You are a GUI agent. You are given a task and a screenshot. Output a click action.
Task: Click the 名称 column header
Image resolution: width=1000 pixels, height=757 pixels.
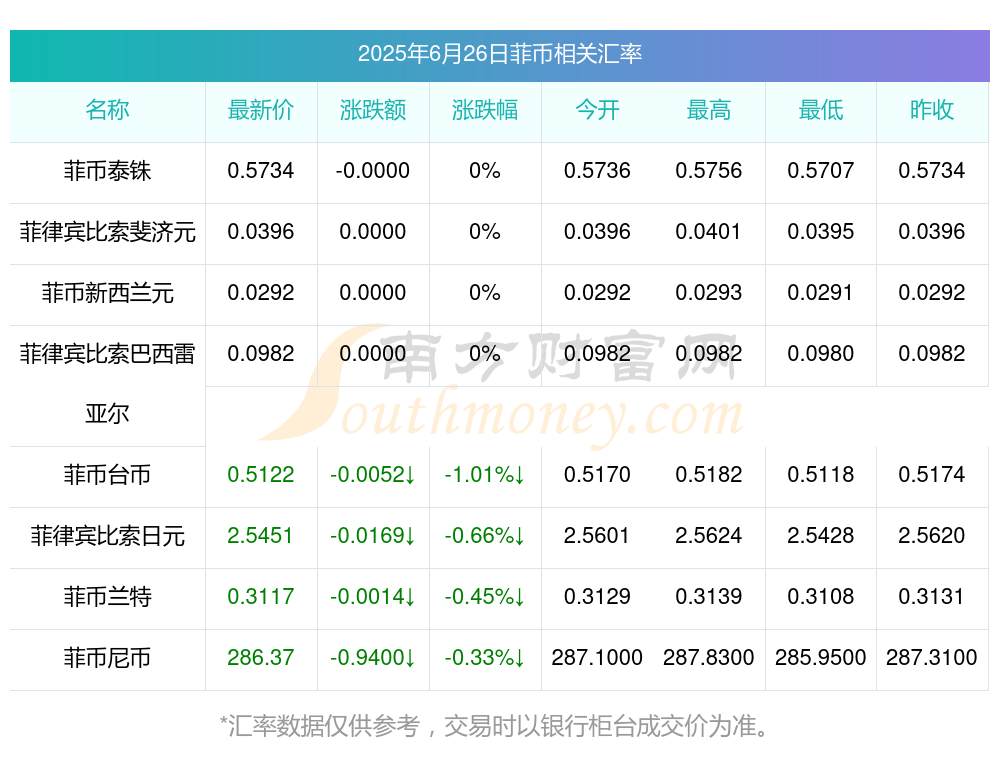pyautogui.click(x=107, y=110)
